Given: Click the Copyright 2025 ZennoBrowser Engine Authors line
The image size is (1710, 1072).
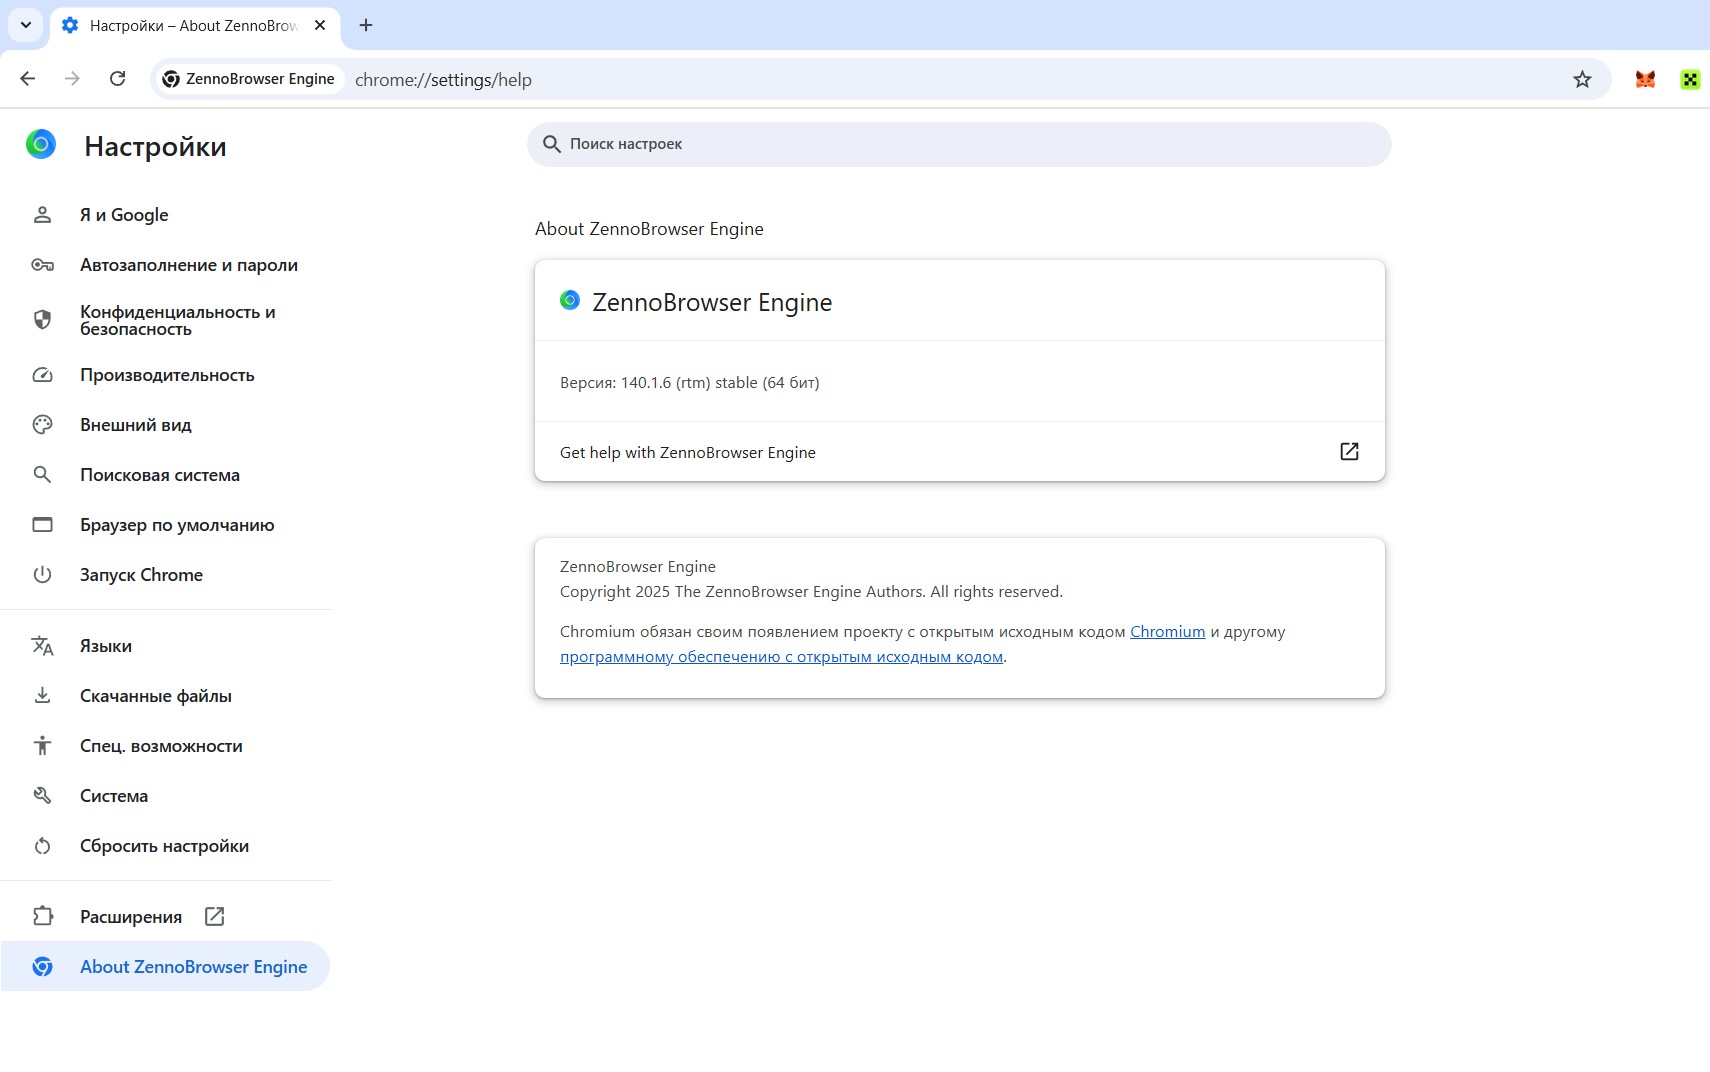Looking at the screenshot, I should click(x=811, y=592).
